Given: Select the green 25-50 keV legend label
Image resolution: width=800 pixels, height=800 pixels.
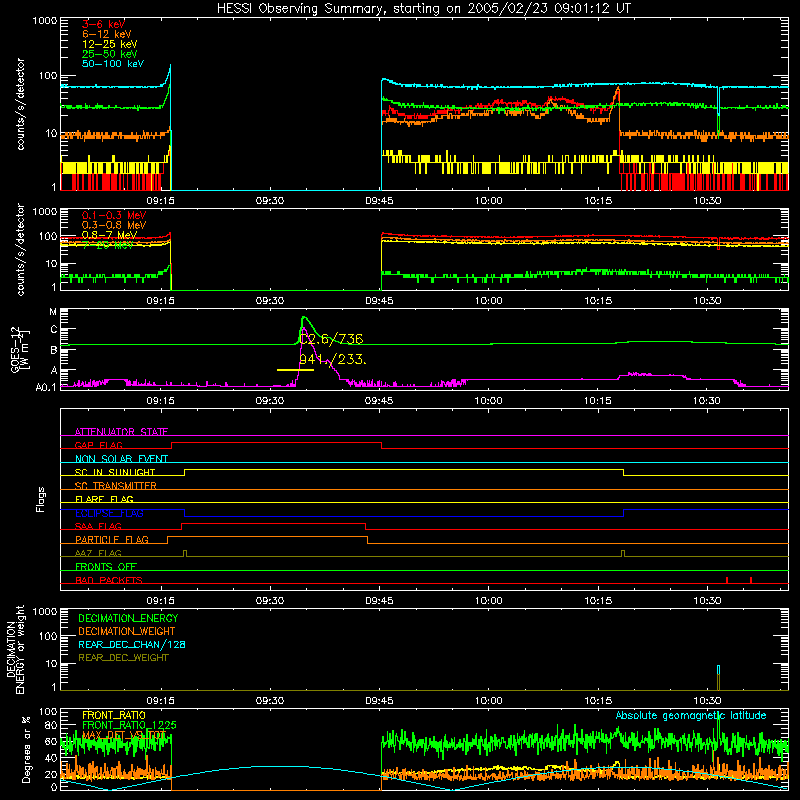Looking at the screenshot, I should (109, 54).
